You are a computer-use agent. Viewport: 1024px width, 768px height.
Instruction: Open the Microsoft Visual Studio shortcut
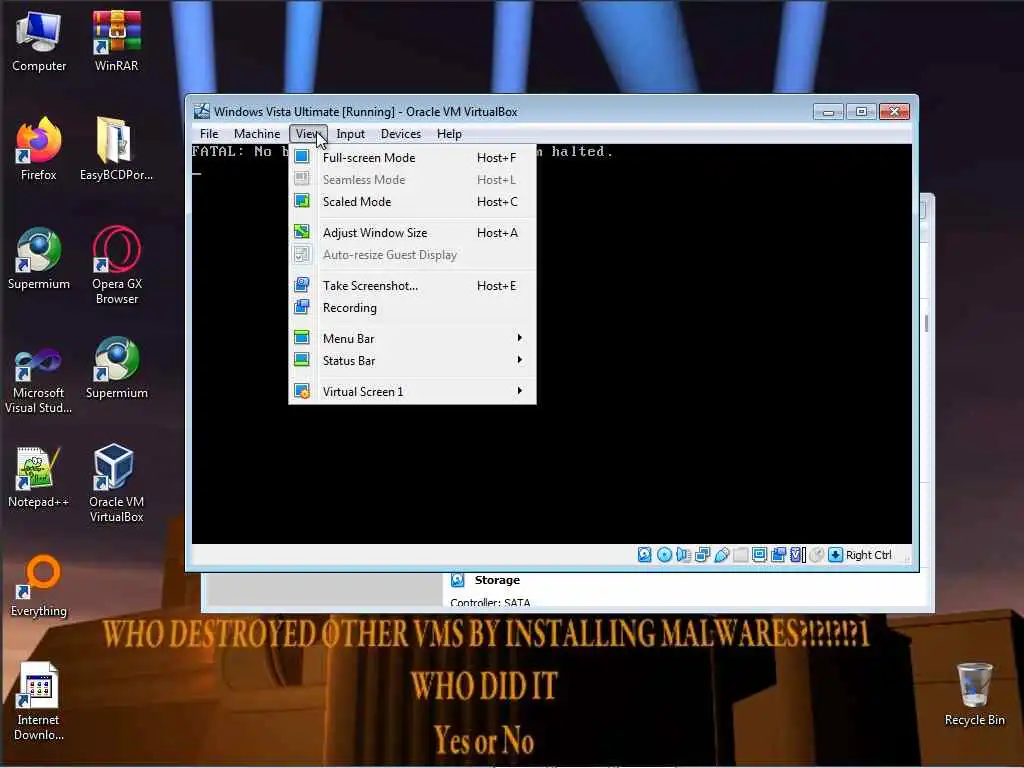tap(39, 380)
